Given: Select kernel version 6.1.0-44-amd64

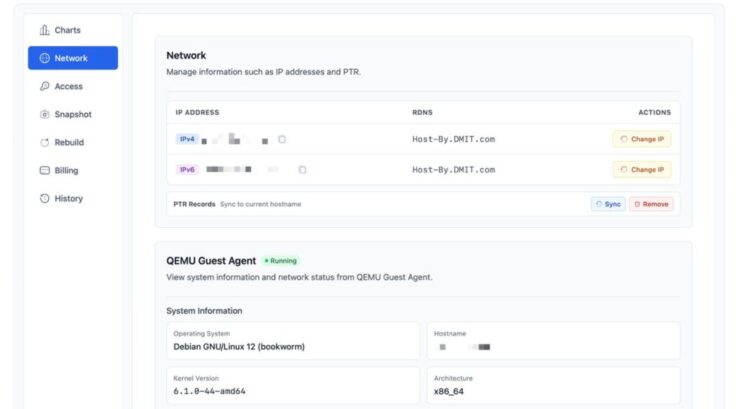Looking at the screenshot, I should point(209,391).
